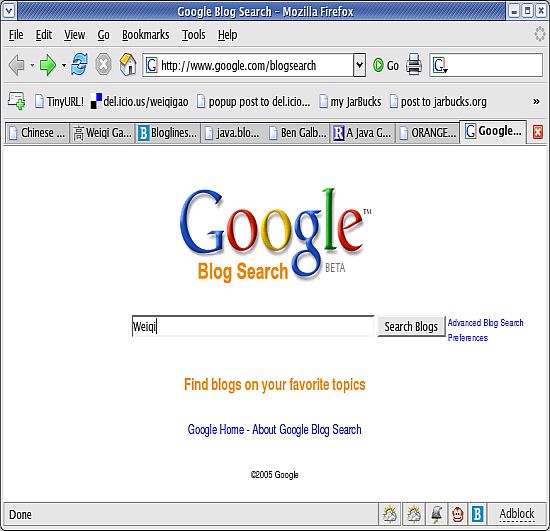Switch to the ORANGE... tab
550x531 pixels.
[428, 133]
